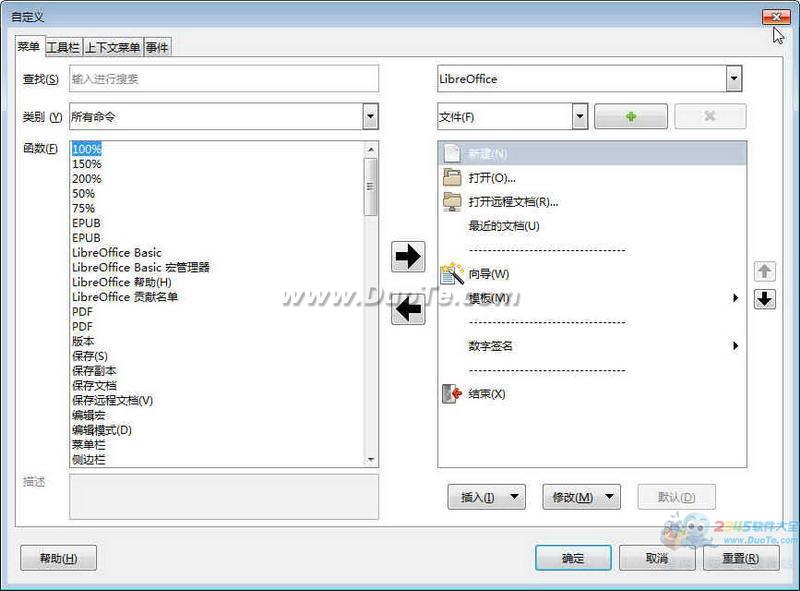Click the 重置(R) button

click(x=741, y=558)
